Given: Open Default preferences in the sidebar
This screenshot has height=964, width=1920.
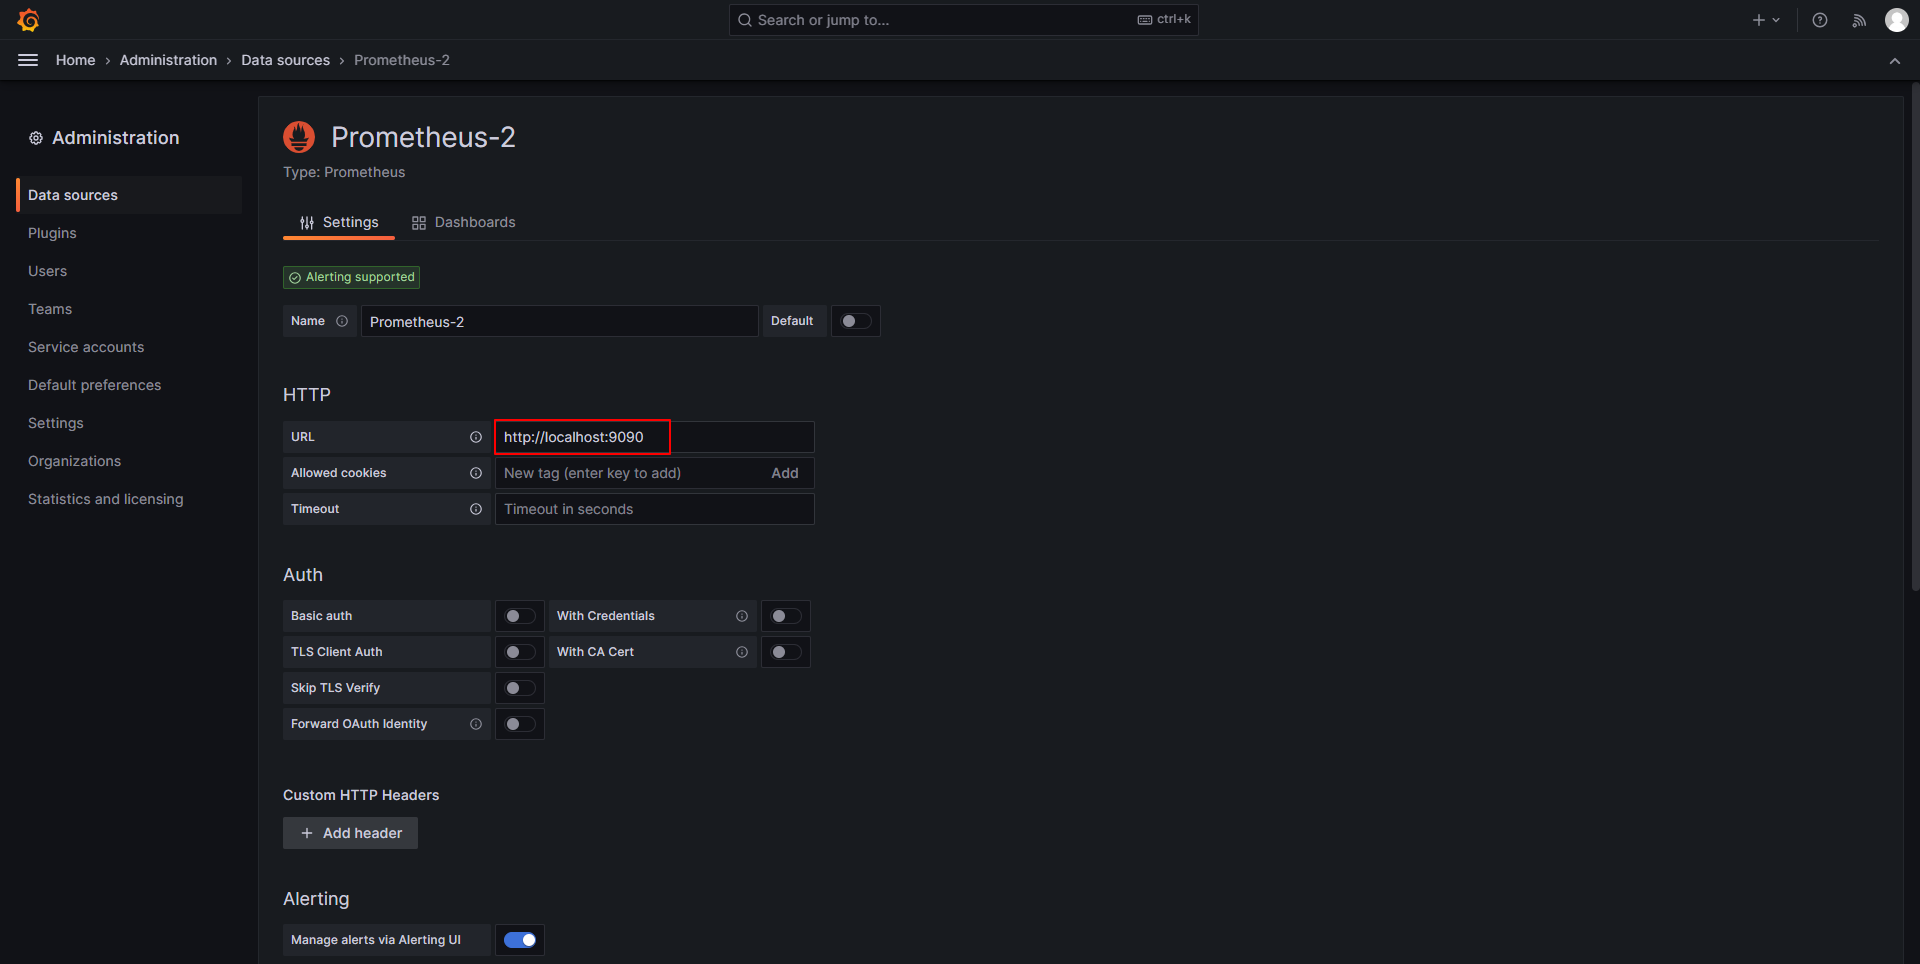Looking at the screenshot, I should pyautogui.click(x=94, y=385).
